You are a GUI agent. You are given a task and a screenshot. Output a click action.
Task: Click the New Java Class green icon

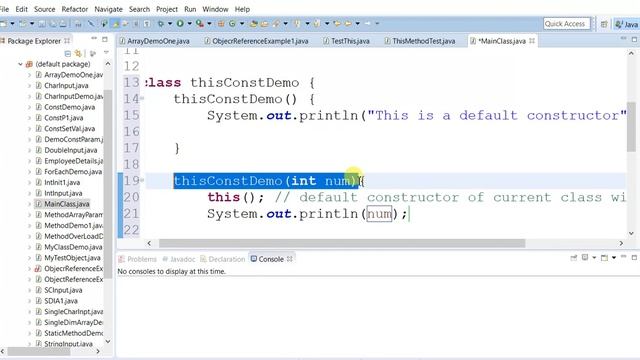click(x=232, y=24)
